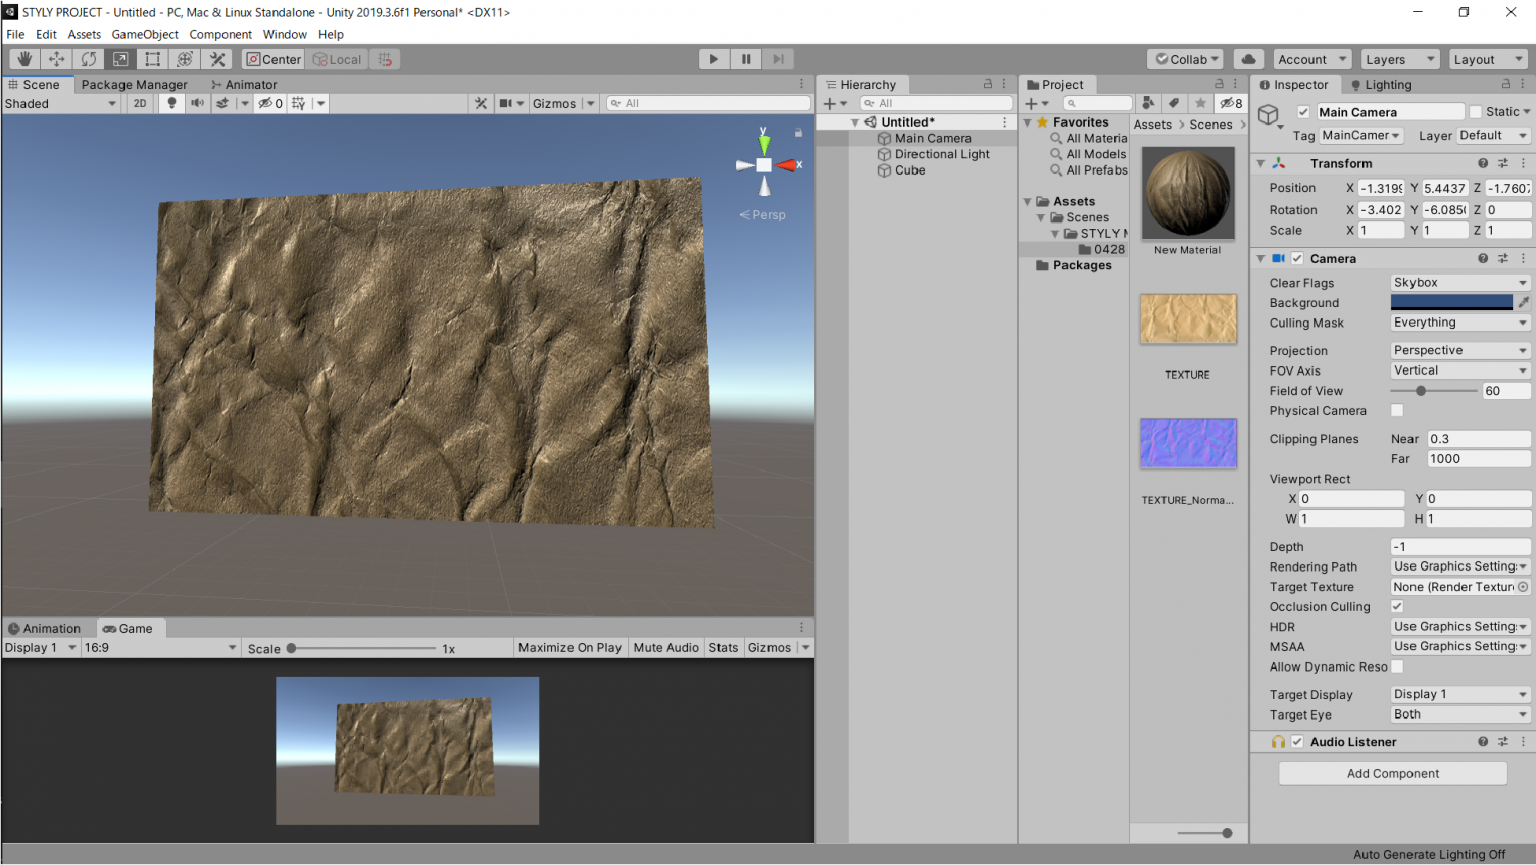Screen dimensions: 1536x865
Task: Select the Rotate tool
Action: 89,59
